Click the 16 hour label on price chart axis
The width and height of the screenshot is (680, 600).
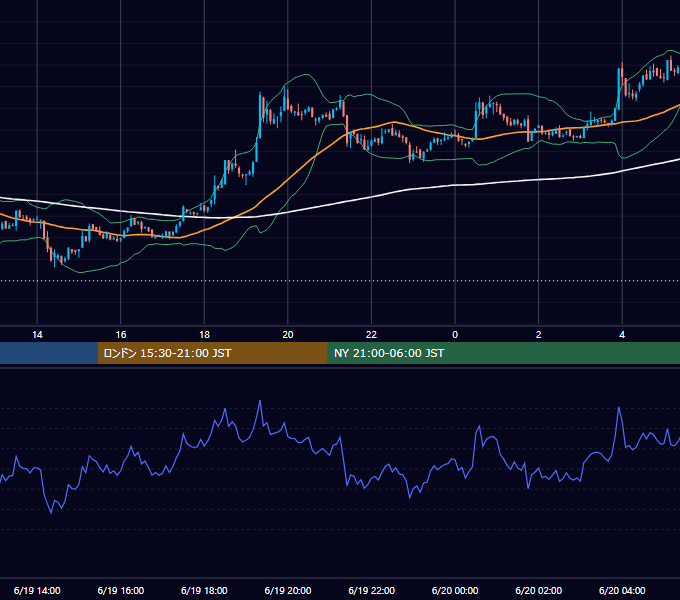coord(121,335)
